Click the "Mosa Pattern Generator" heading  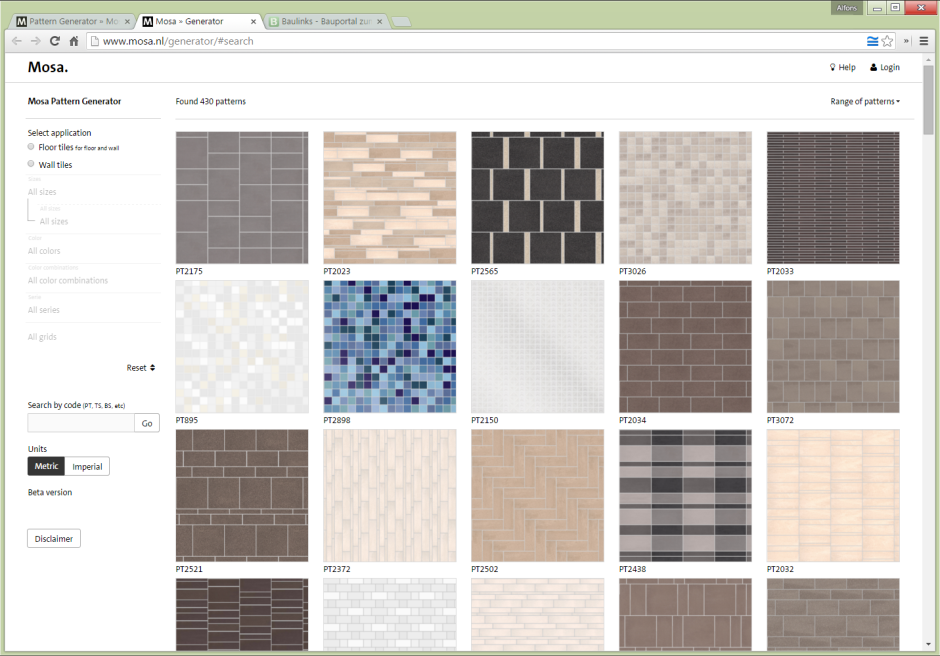(x=74, y=101)
